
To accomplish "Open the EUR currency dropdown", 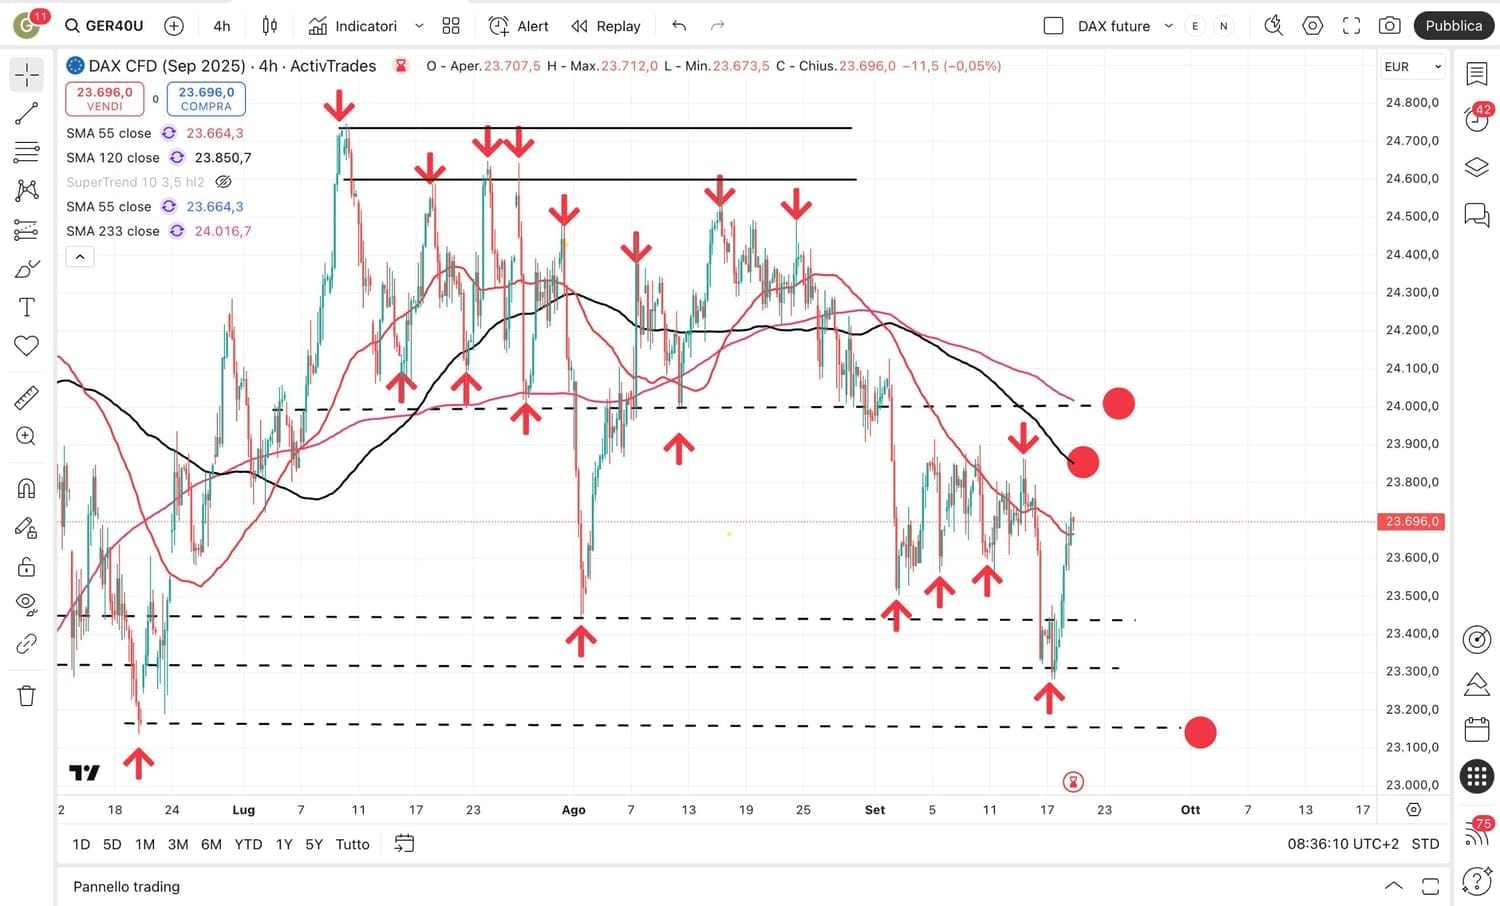I will point(1412,67).
